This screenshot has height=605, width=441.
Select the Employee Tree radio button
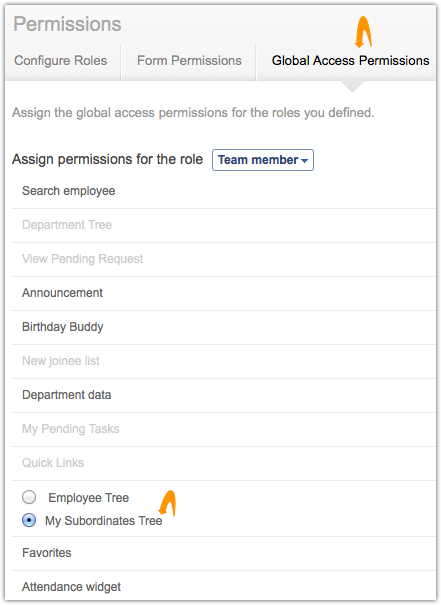(x=29, y=497)
